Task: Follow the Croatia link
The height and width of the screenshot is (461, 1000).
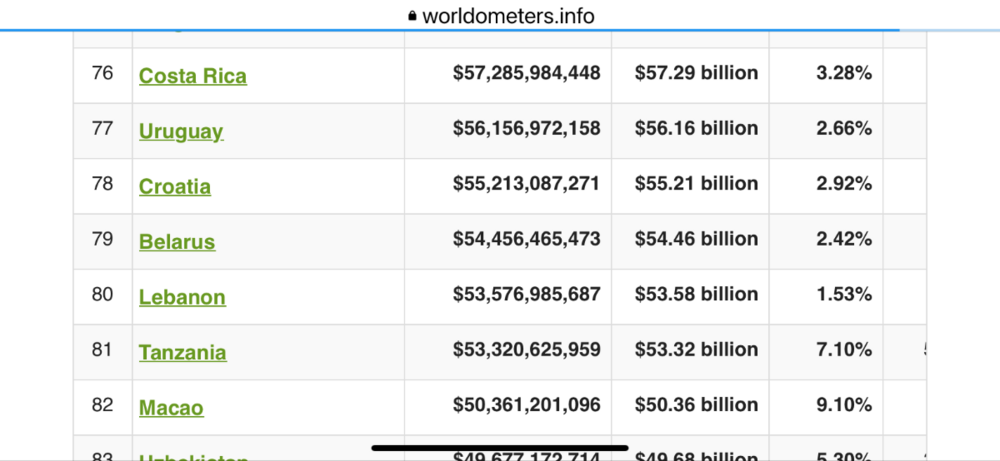Action: [175, 186]
